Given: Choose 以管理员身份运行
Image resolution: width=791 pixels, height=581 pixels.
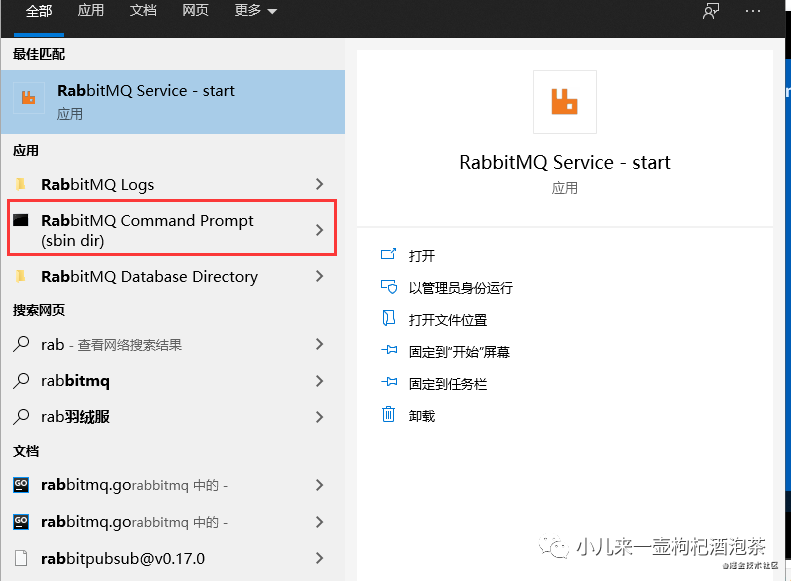Looking at the screenshot, I should (461, 288).
